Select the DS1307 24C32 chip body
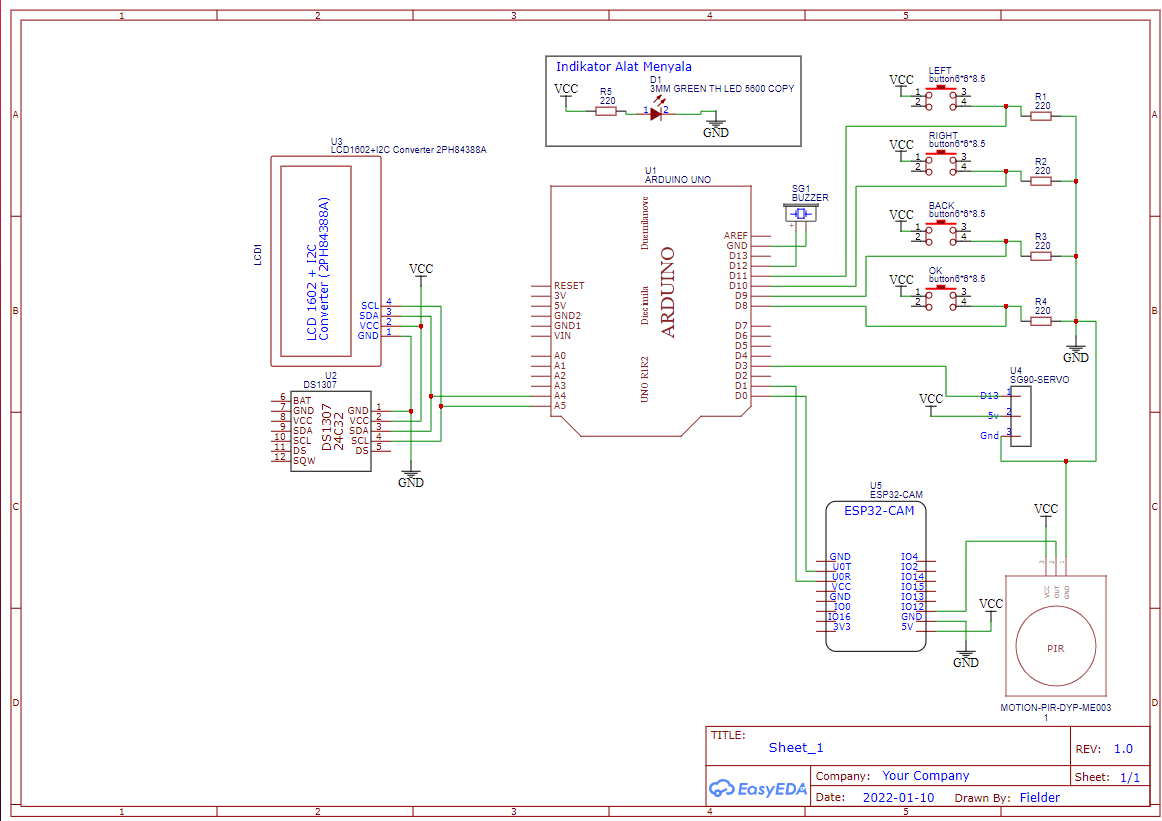 (331, 431)
